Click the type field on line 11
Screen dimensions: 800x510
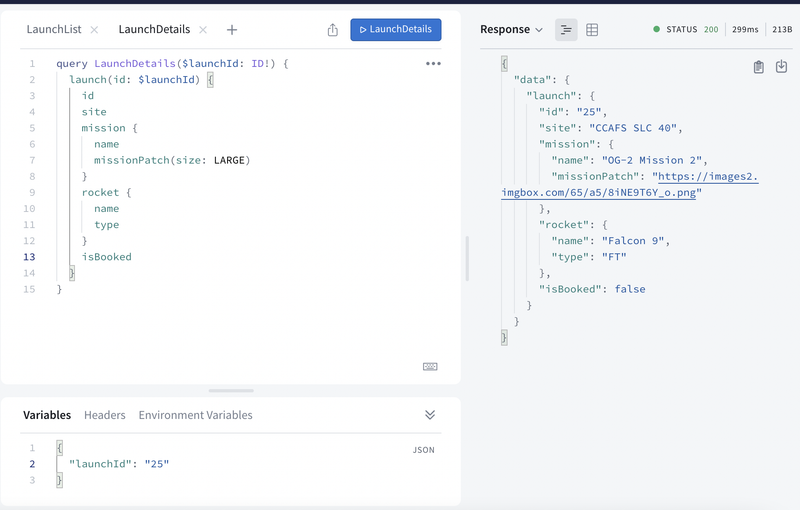point(107,225)
